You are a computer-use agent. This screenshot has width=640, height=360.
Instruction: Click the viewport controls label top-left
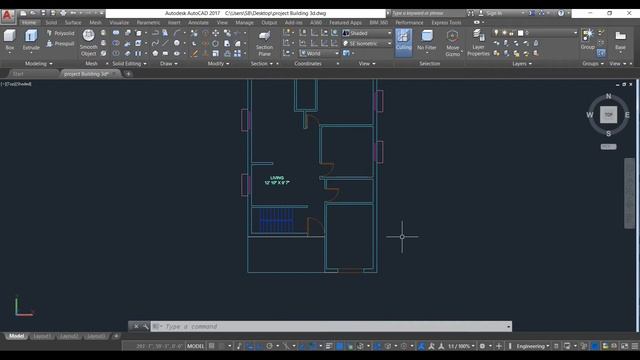[16, 84]
